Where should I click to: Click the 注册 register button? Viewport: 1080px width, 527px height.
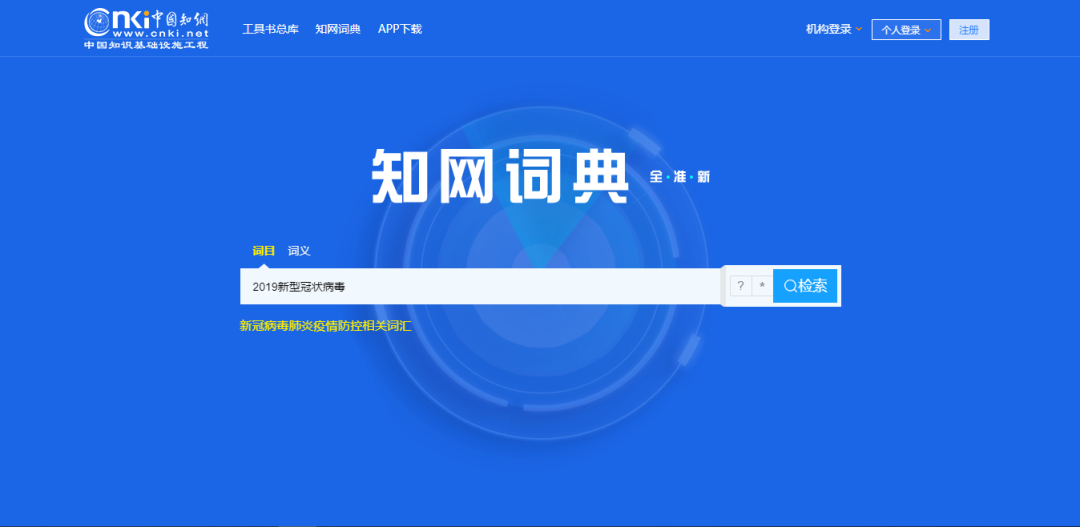[x=968, y=30]
